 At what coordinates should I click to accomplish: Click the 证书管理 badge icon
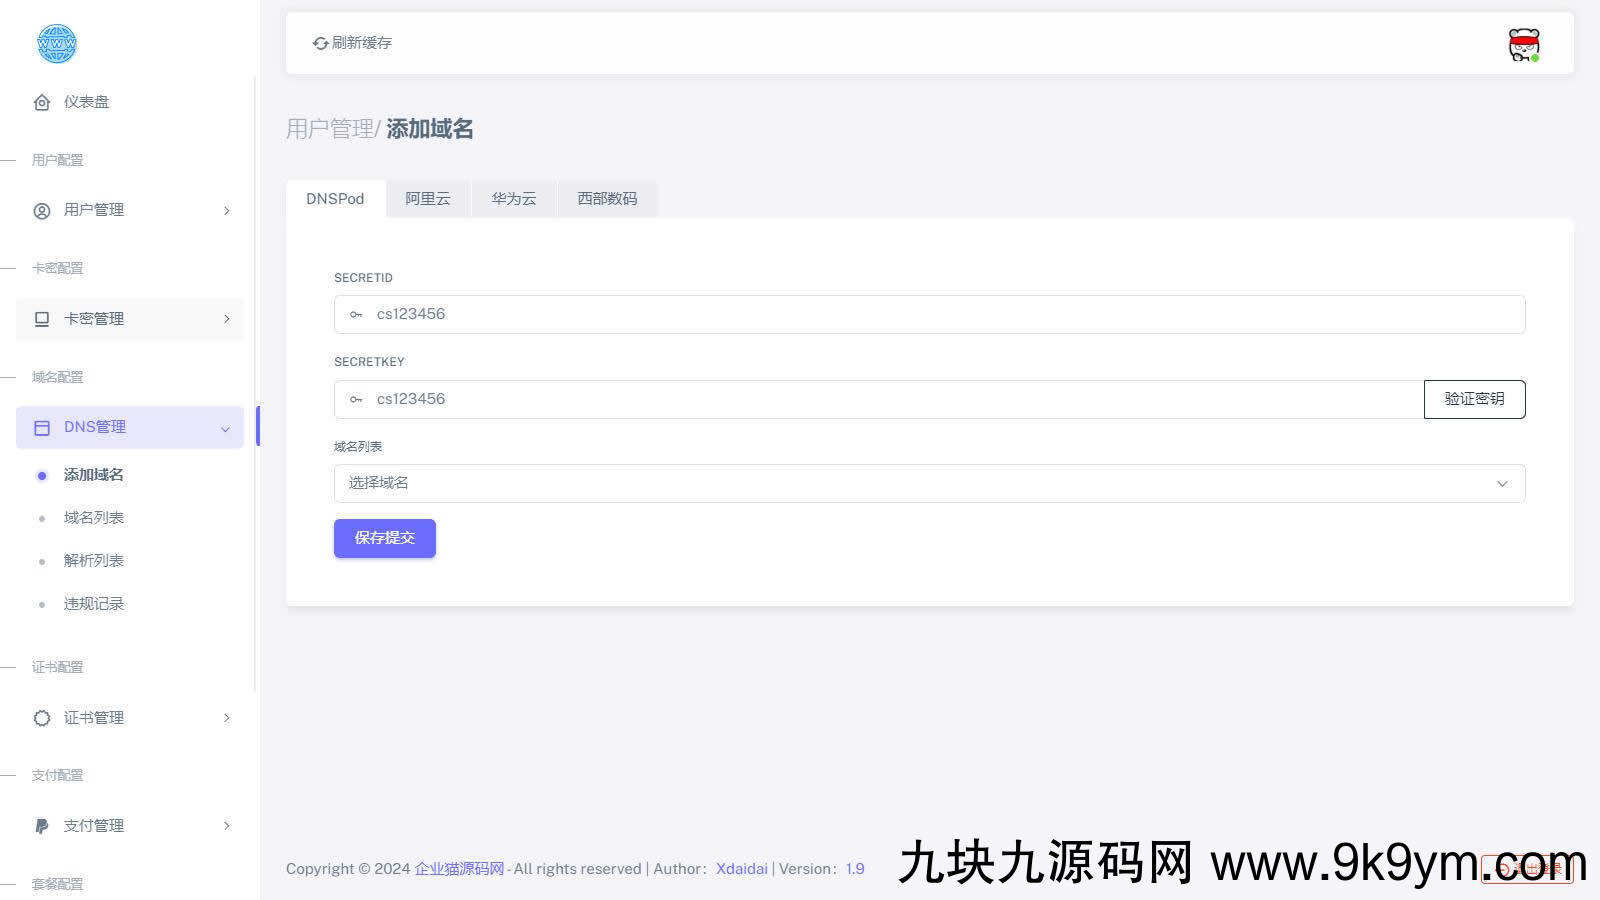[x=42, y=718]
